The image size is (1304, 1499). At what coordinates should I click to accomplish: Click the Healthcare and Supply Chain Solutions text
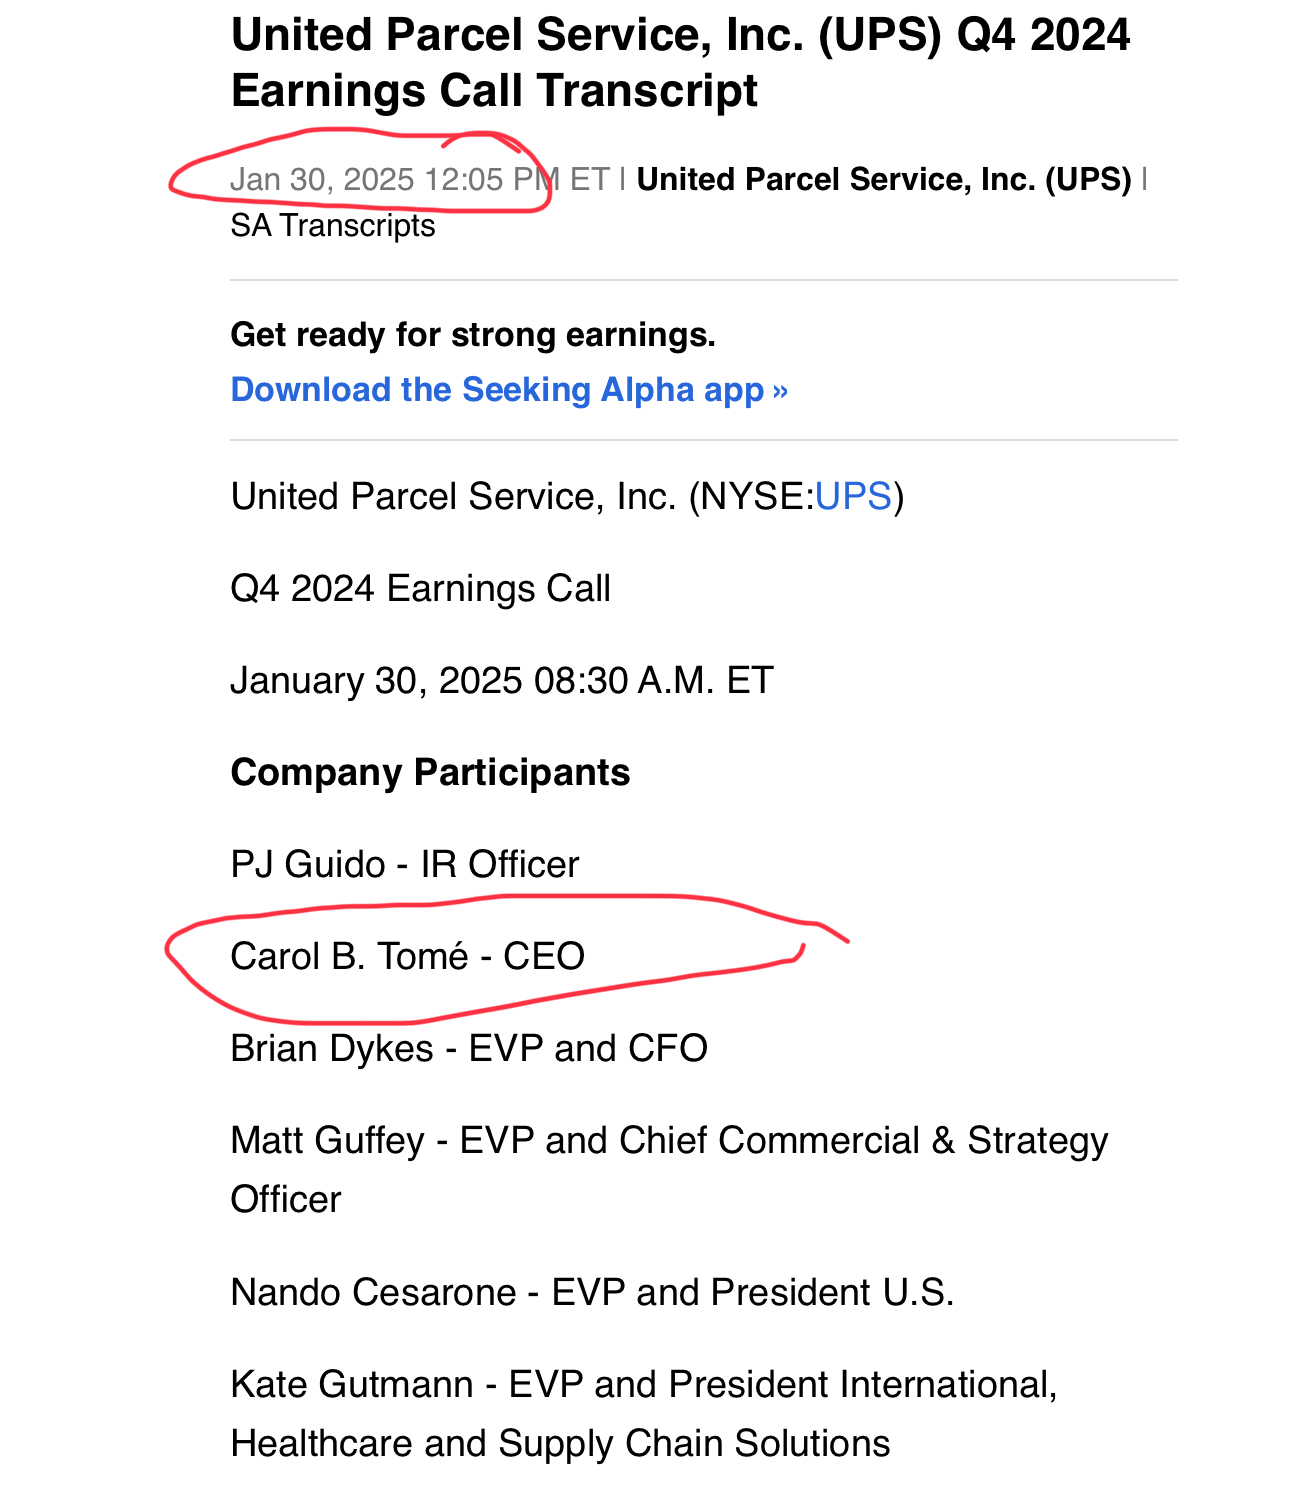560,1443
